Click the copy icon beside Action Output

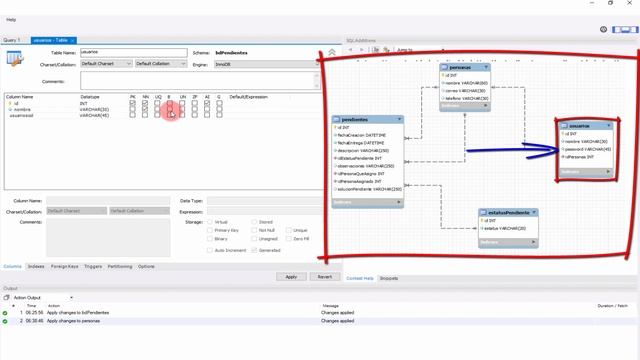(6, 298)
